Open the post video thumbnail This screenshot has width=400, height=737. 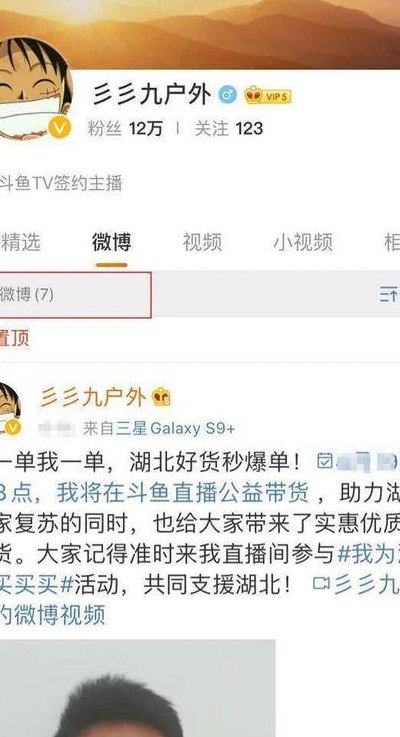pos(137,688)
